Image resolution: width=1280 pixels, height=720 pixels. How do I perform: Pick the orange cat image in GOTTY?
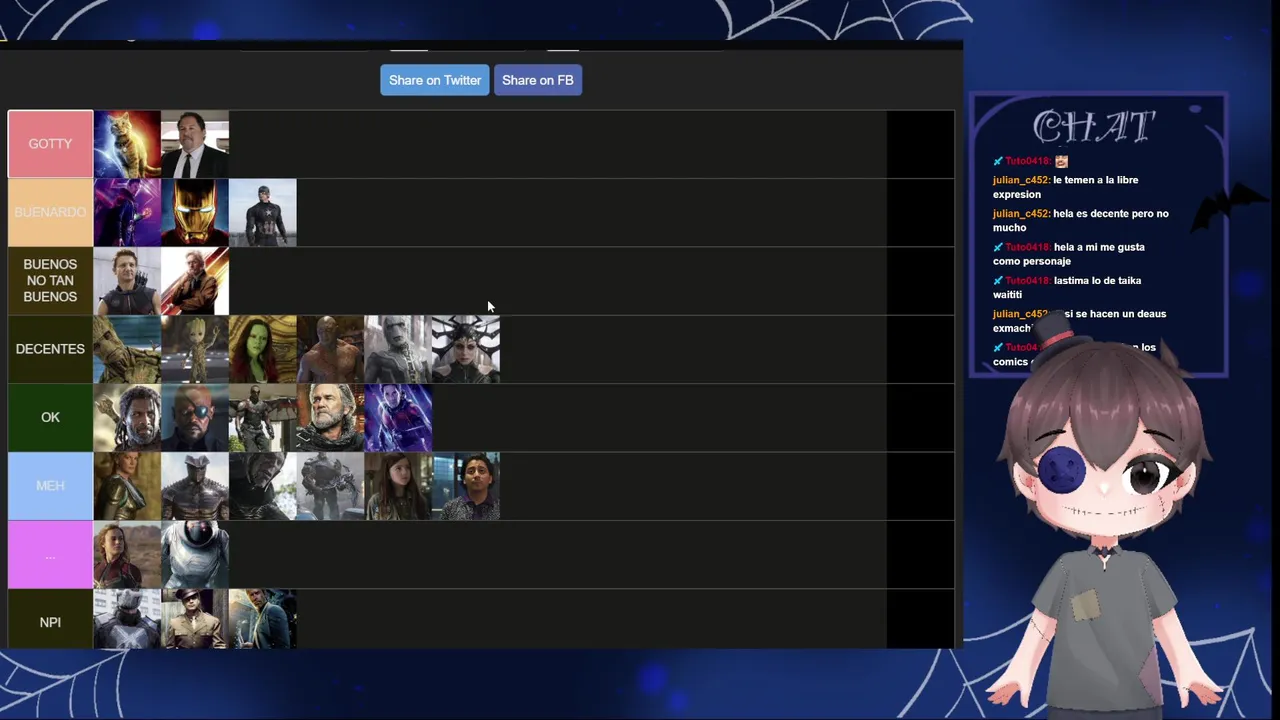tap(127, 144)
